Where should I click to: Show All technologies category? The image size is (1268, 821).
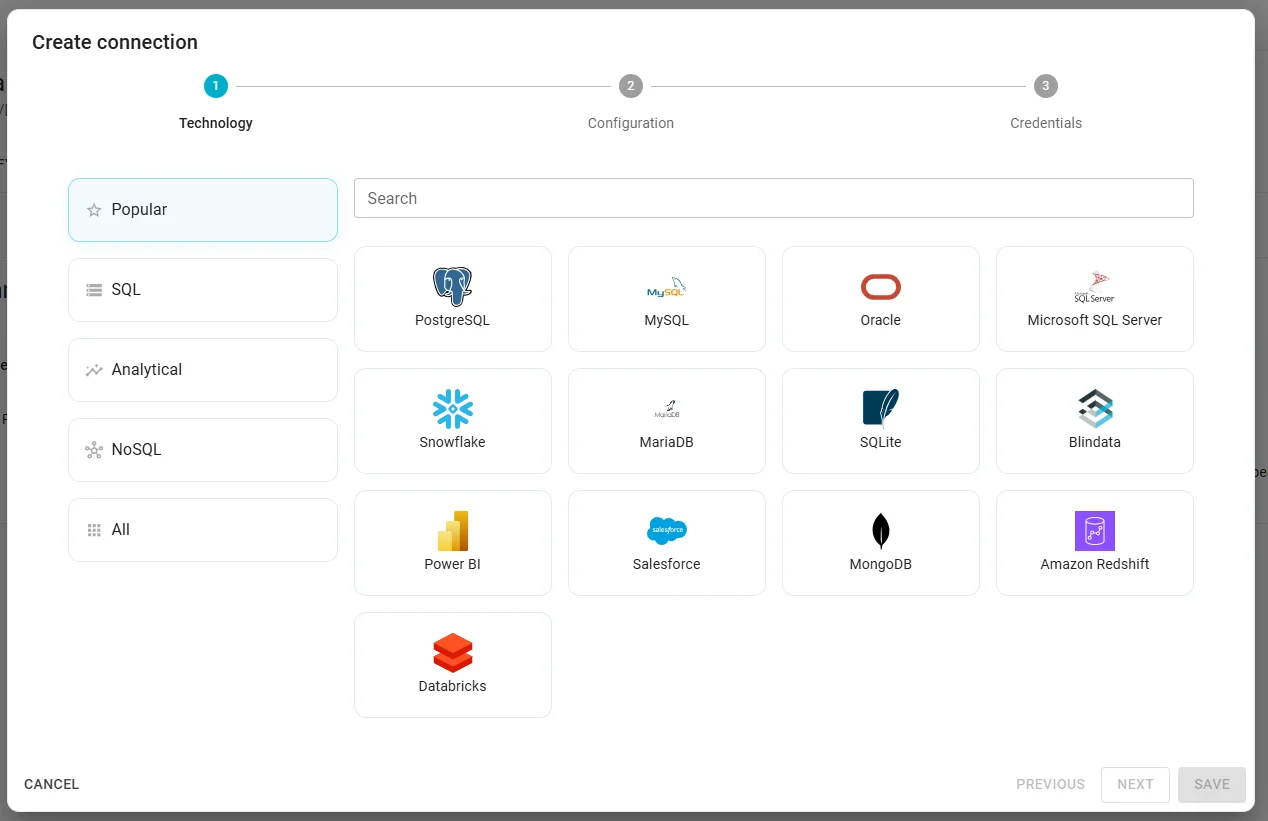203,530
